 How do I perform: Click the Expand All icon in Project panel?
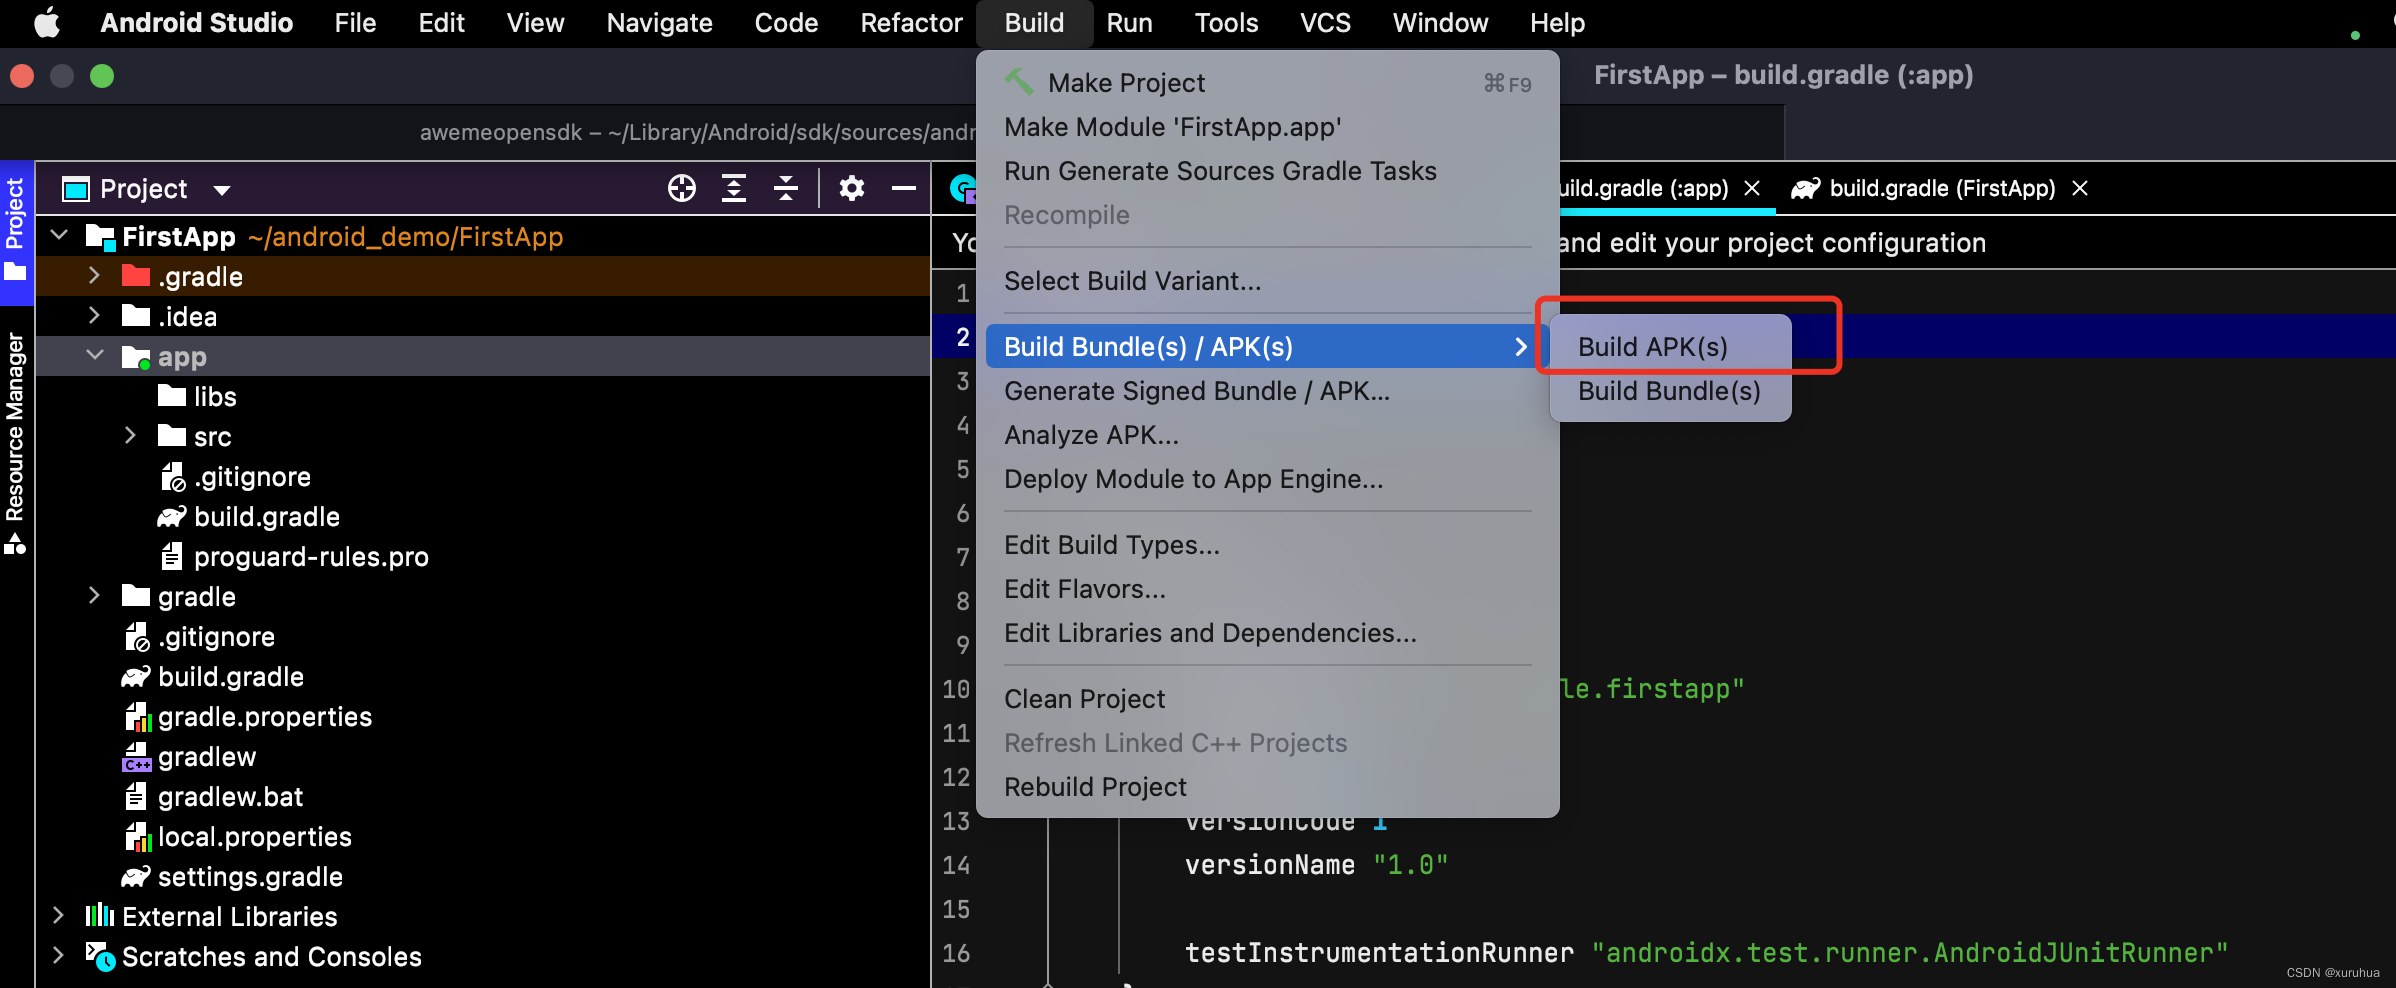(x=734, y=188)
